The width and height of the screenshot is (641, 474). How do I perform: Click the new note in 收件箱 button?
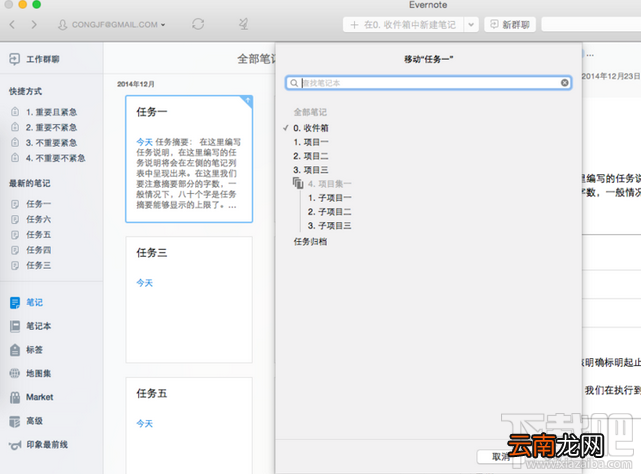click(x=403, y=25)
